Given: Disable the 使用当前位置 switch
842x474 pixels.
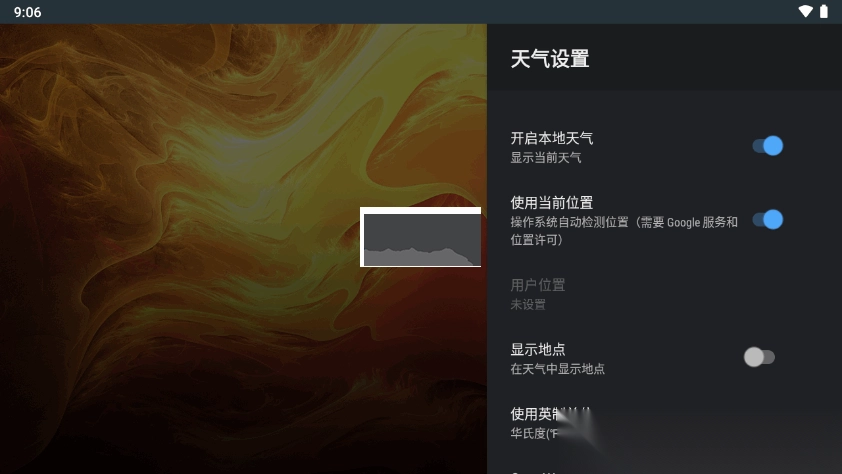Looking at the screenshot, I should point(768,220).
